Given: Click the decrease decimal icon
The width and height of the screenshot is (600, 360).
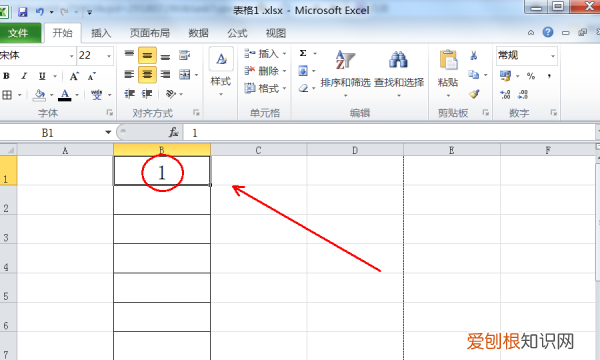Looking at the screenshot, I should click(x=523, y=94).
